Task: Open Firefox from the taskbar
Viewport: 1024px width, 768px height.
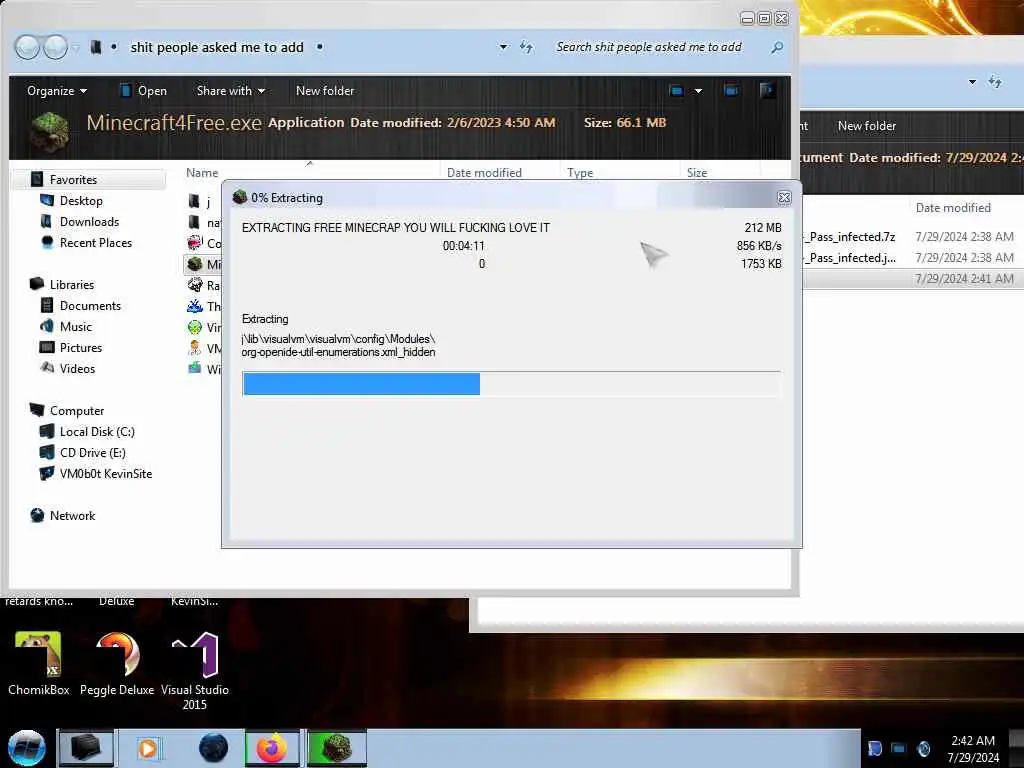Action: (272, 748)
